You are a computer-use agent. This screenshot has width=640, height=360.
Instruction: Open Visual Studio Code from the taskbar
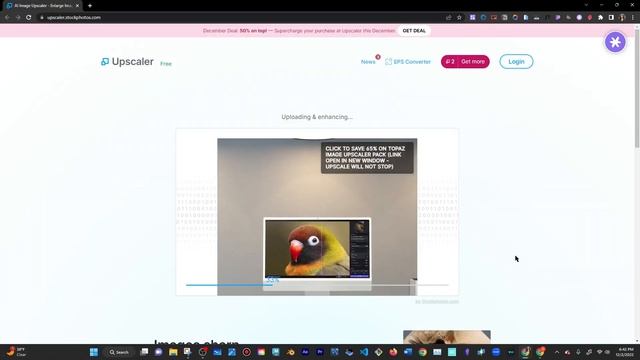pyautogui.click(x=364, y=352)
